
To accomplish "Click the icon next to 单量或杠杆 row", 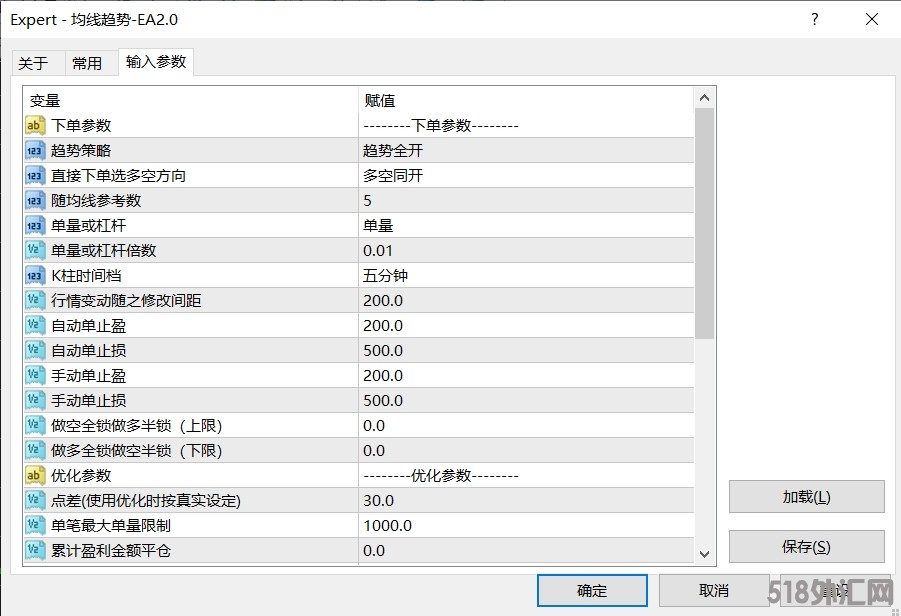I will point(35,225).
